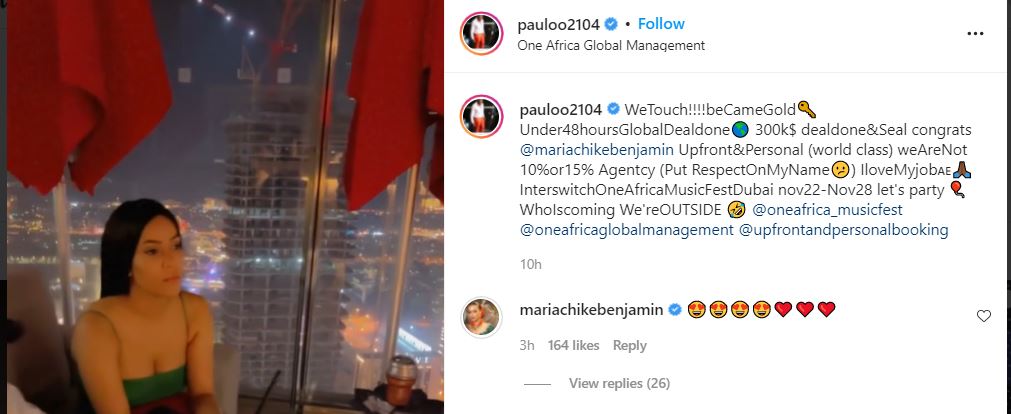Open the three-dot more options menu
This screenshot has height=414, width=1011.
pos(975,34)
